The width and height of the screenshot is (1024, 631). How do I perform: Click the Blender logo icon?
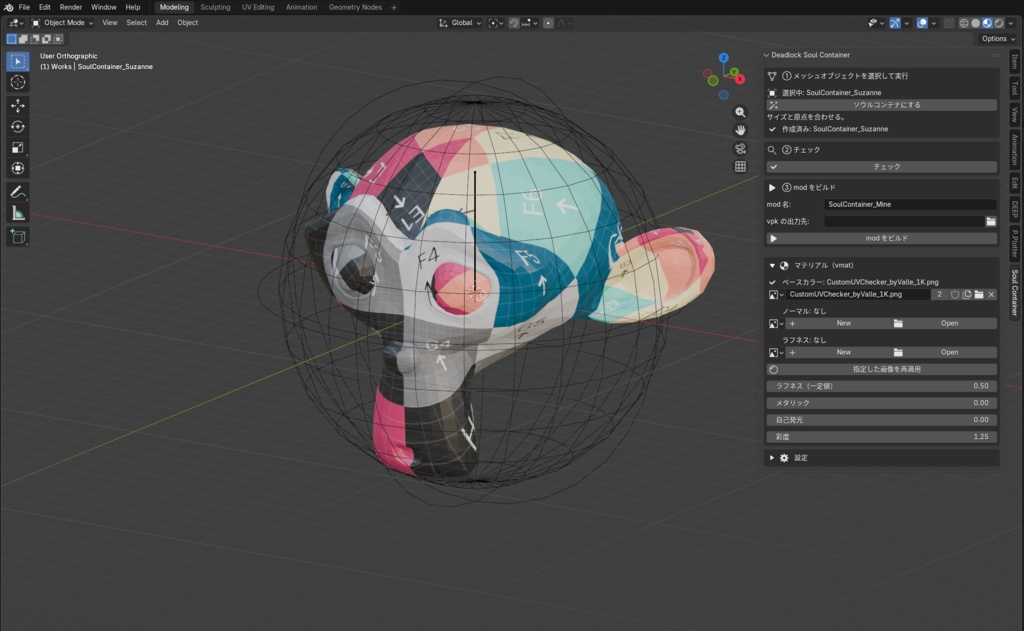click(x=8, y=7)
